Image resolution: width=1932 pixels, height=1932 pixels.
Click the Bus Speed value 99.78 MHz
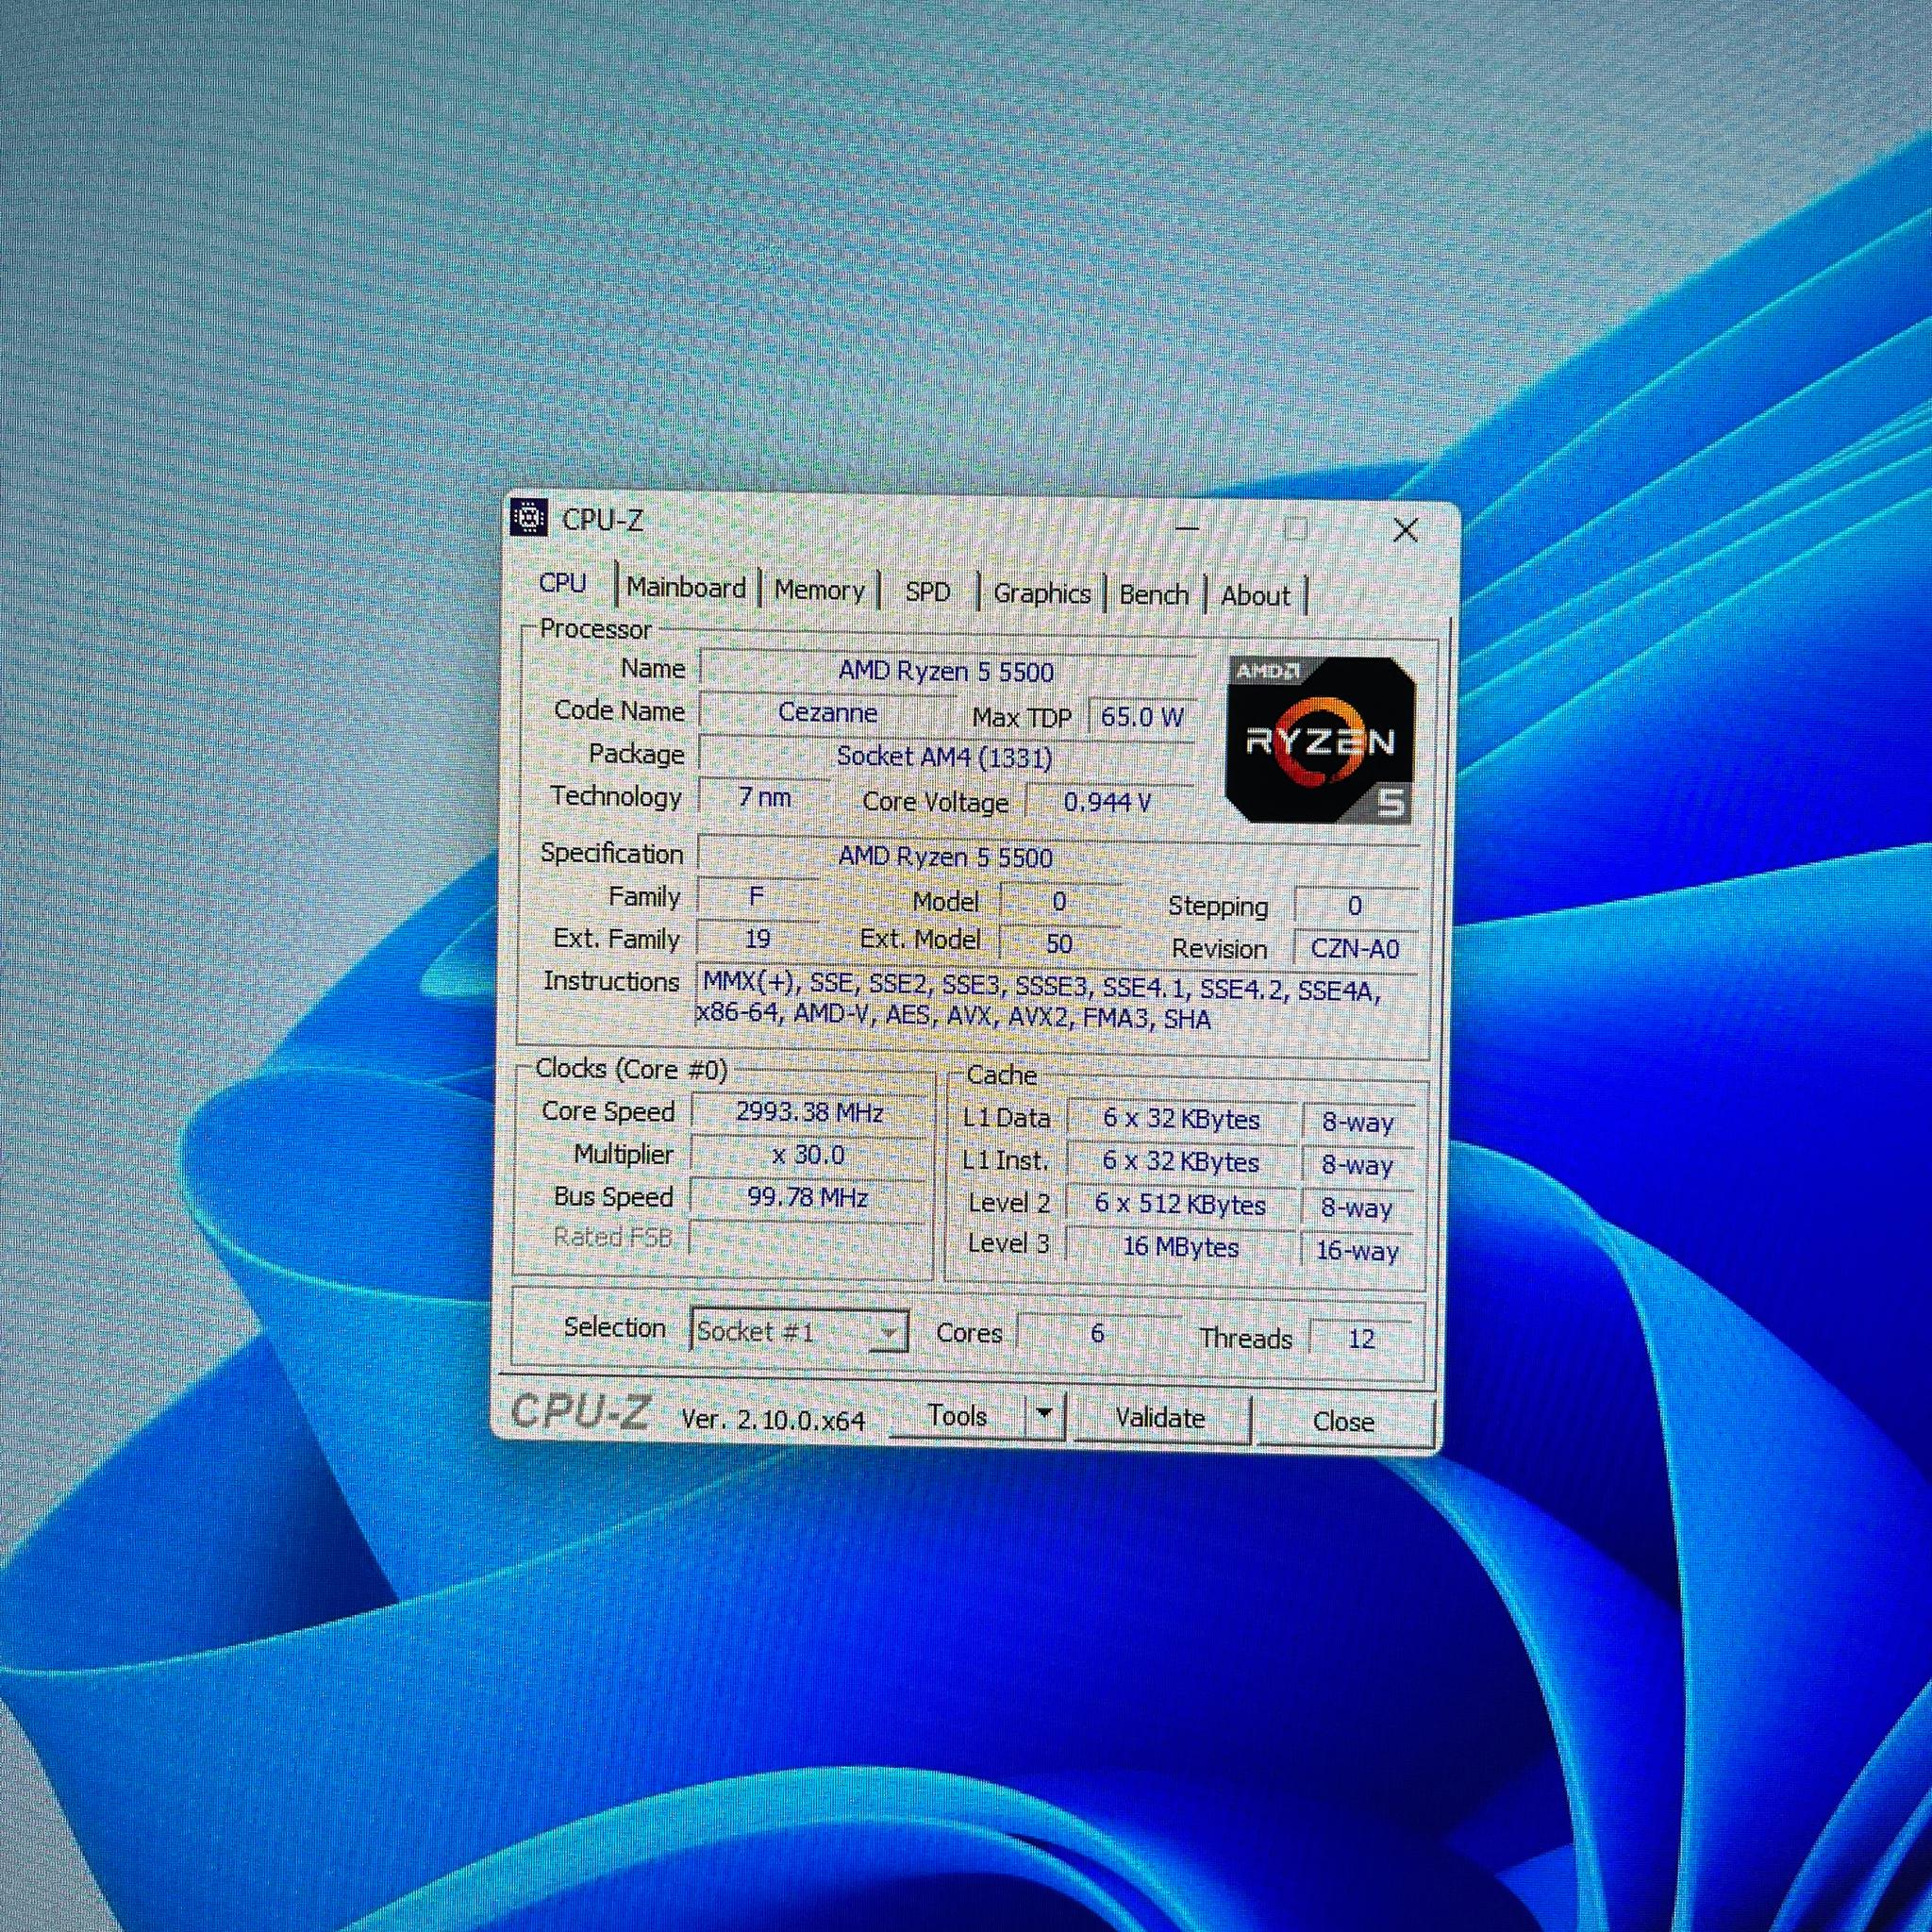click(x=807, y=1197)
